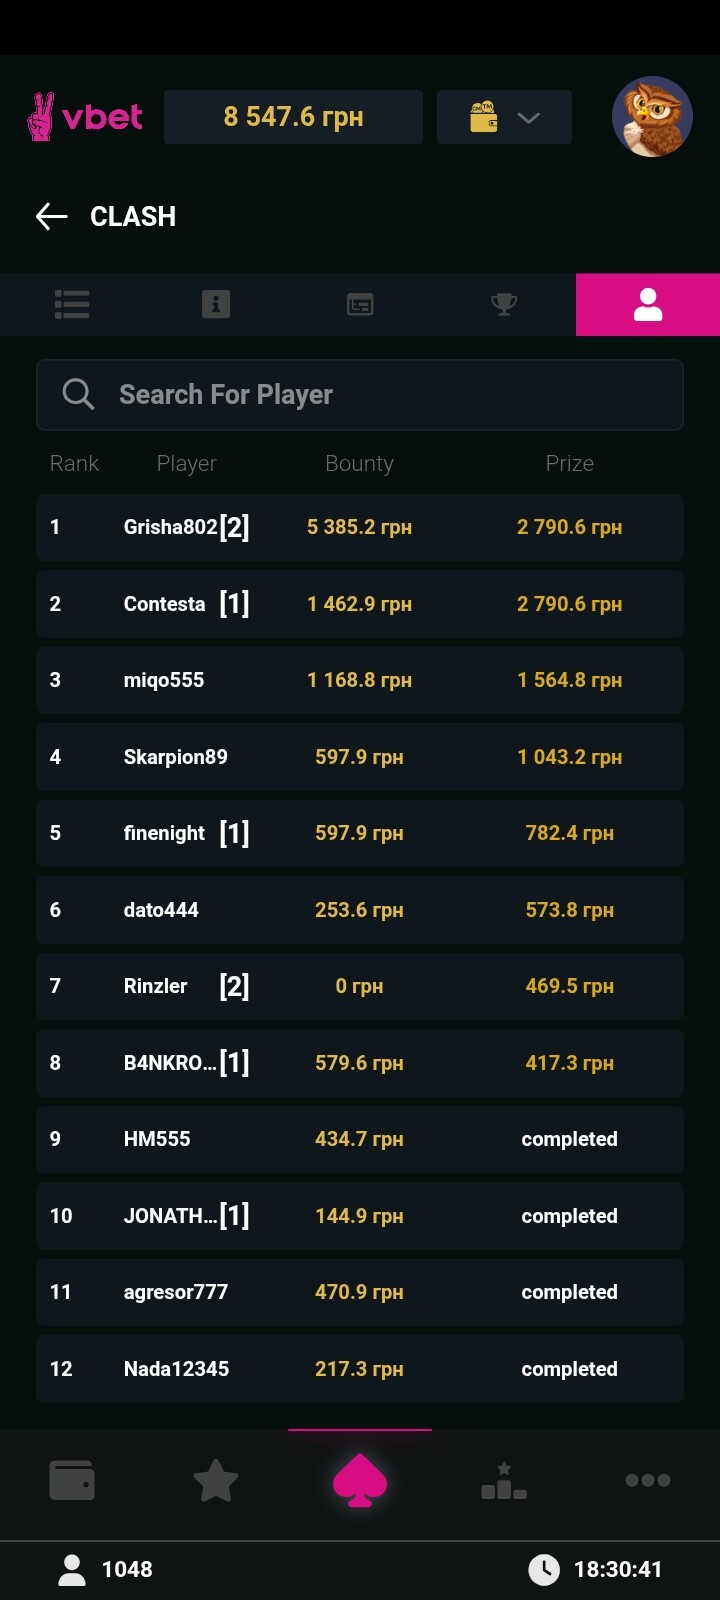Screen dimensions: 720x1600
Task: Open player Grisha802 row
Action: click(360, 527)
